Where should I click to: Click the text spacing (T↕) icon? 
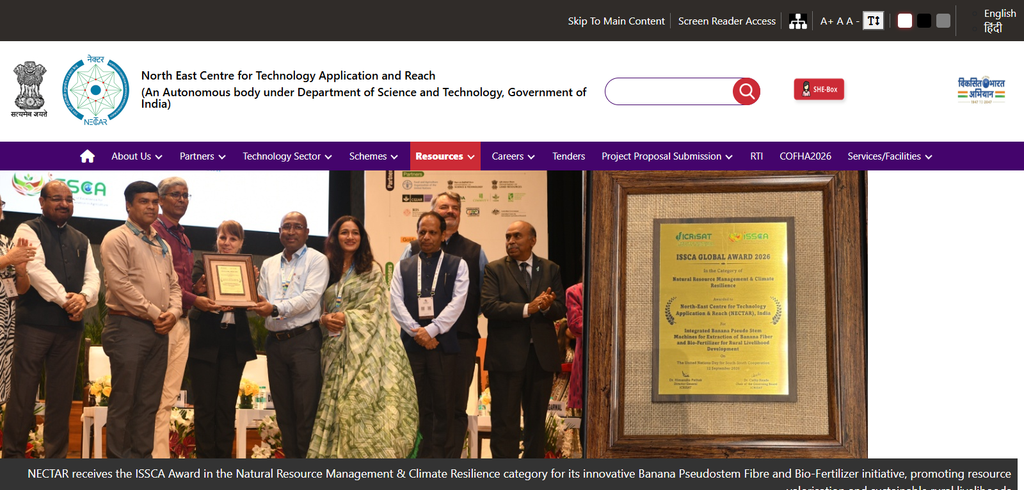point(873,21)
